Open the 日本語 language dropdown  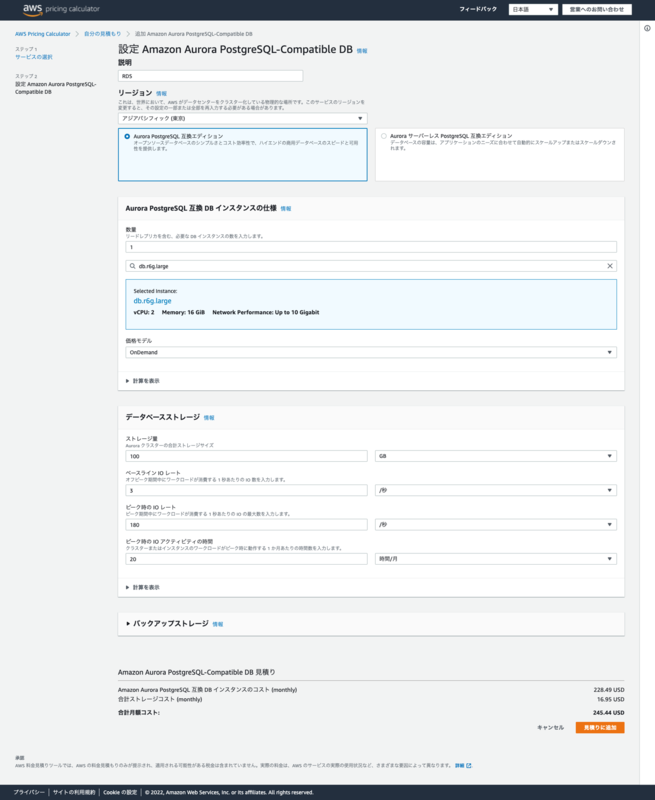coord(533,9)
